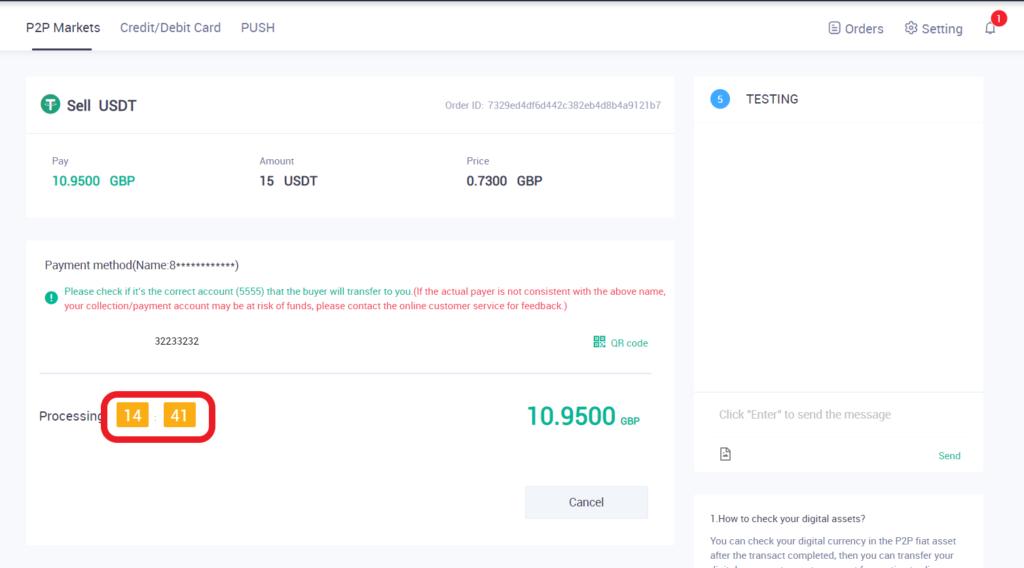This screenshot has height=568, width=1024.
Task: Click the Order ID text
Action: click(x=552, y=105)
